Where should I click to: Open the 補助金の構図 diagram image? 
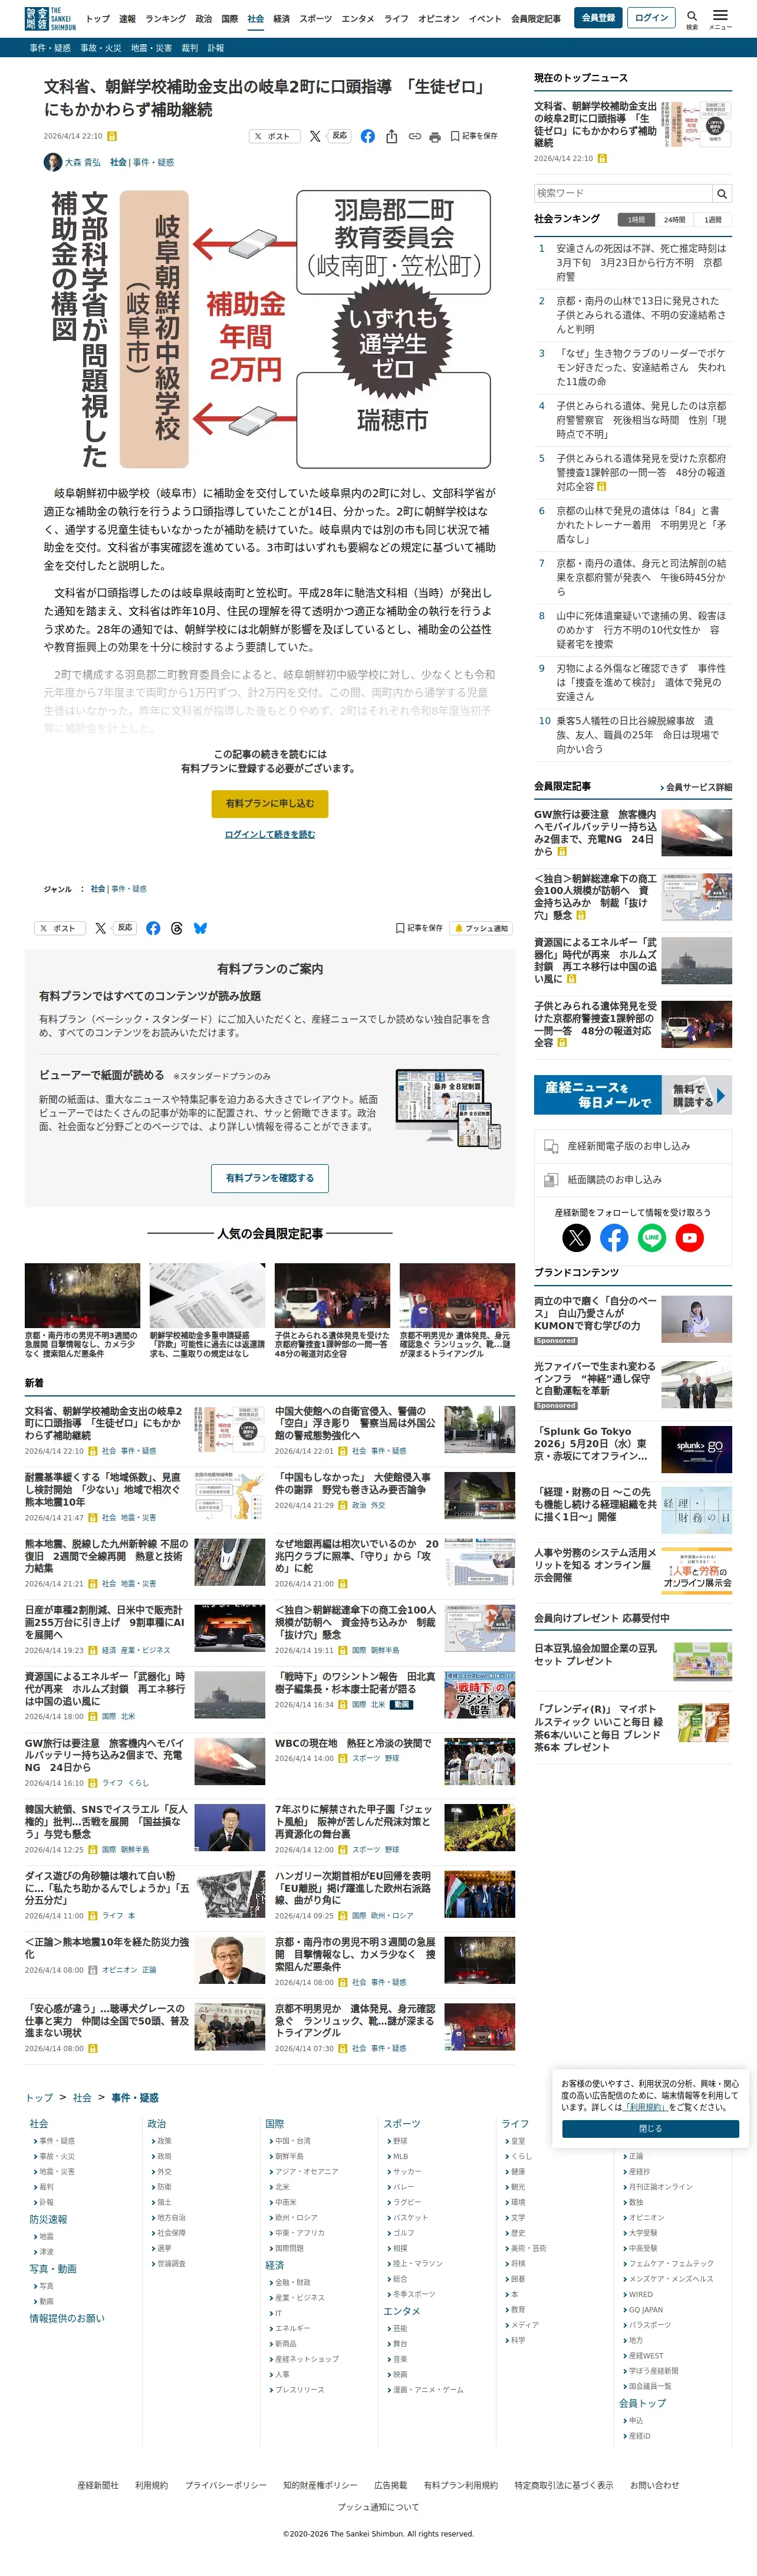pyautogui.click(x=270, y=329)
